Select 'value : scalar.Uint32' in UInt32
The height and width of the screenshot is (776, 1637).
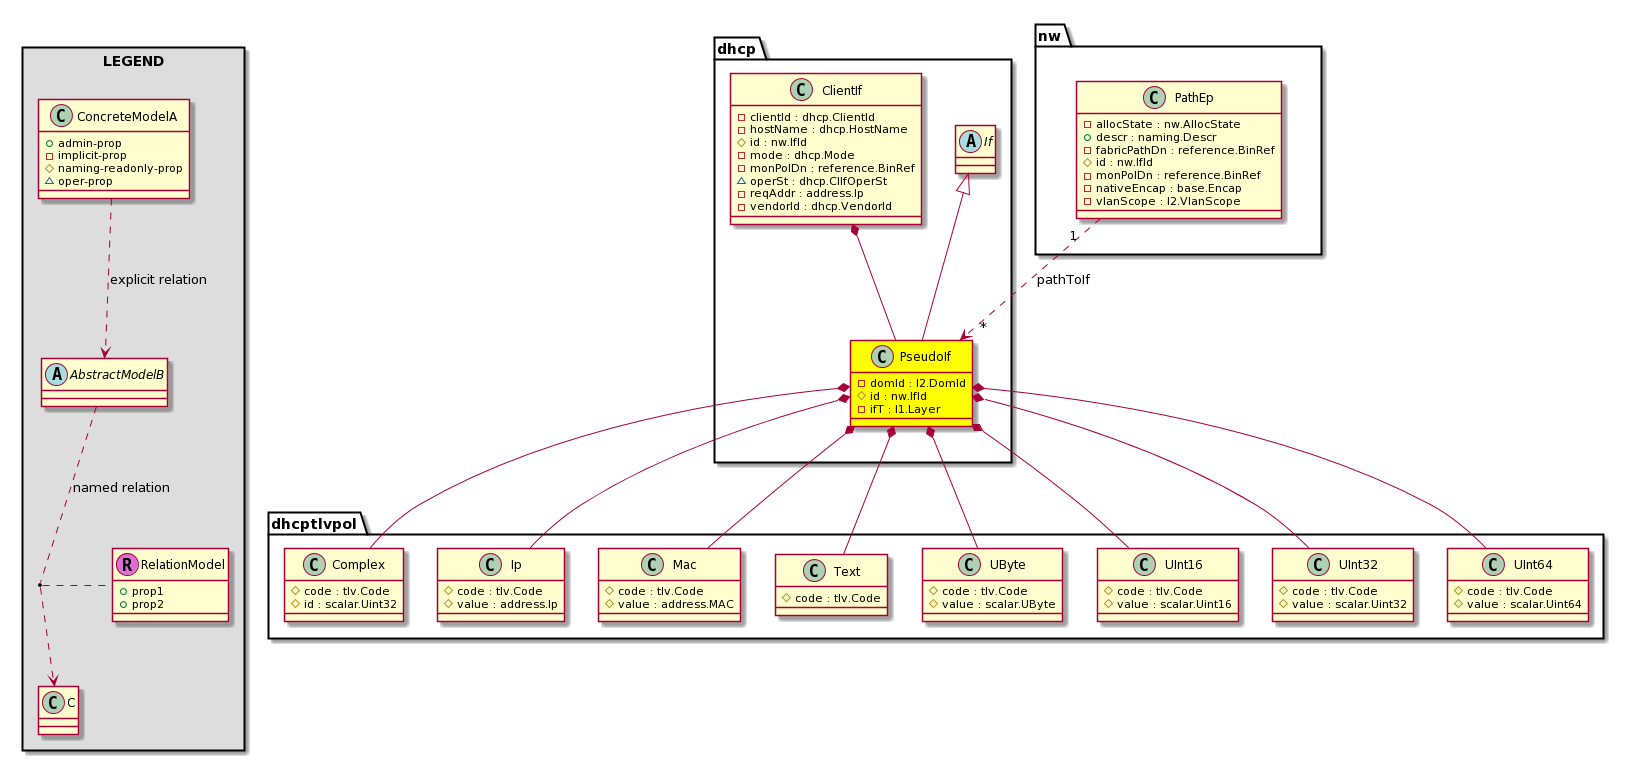click(x=1349, y=604)
